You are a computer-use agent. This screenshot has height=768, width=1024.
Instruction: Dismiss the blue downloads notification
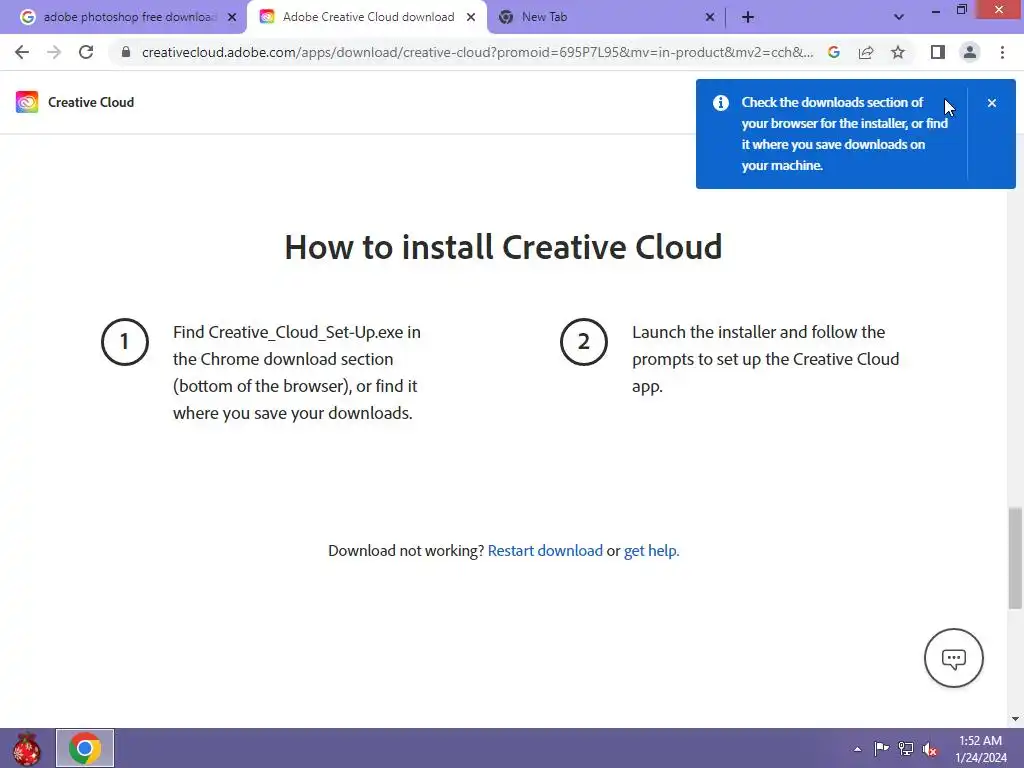992,103
